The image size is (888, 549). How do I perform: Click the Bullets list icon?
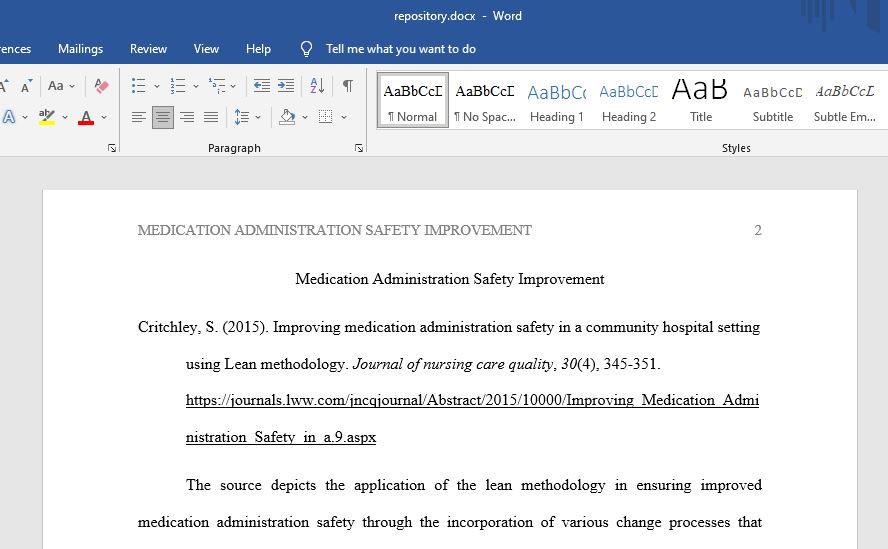tap(138, 86)
